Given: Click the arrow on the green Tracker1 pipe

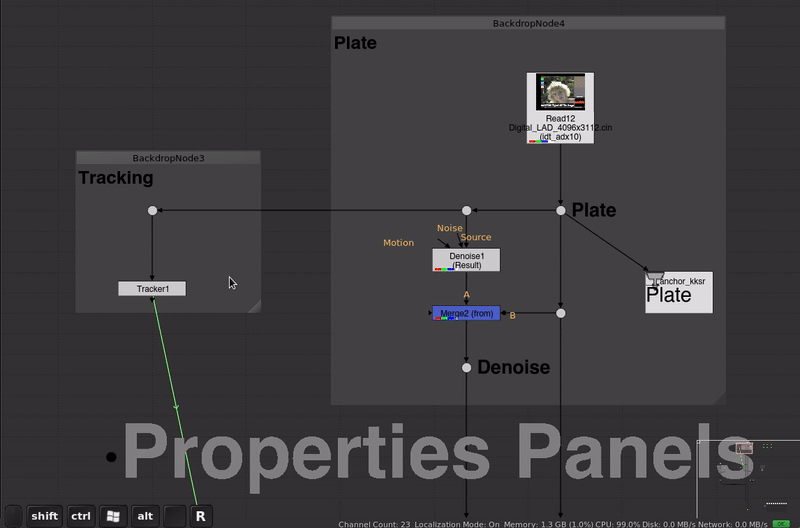Looking at the screenshot, I should 176,407.
